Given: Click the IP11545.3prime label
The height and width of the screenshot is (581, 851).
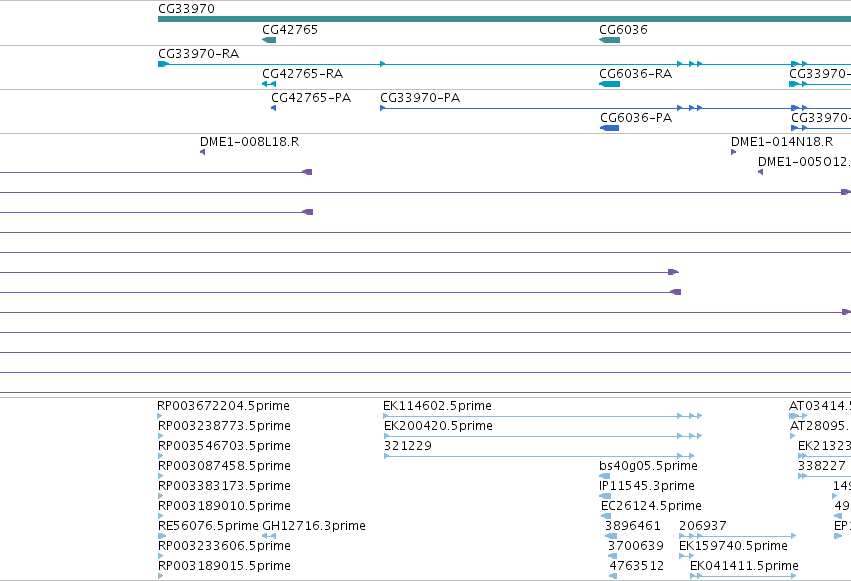Looking at the screenshot, I should pos(647,486).
